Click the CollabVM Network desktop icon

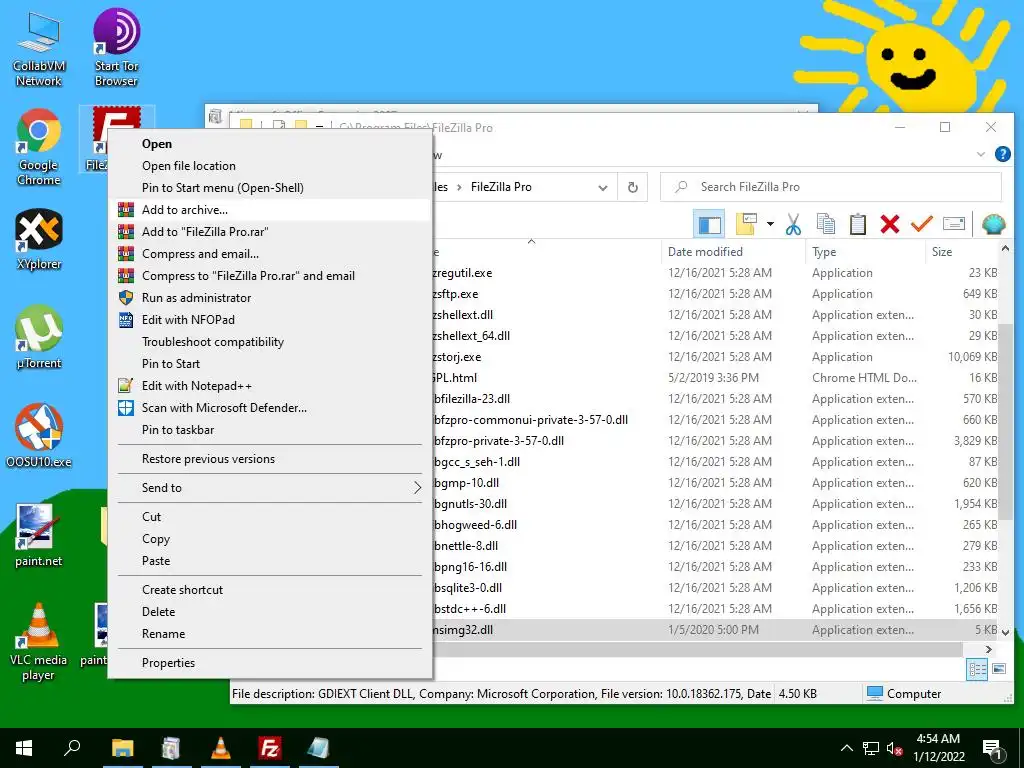(39, 48)
